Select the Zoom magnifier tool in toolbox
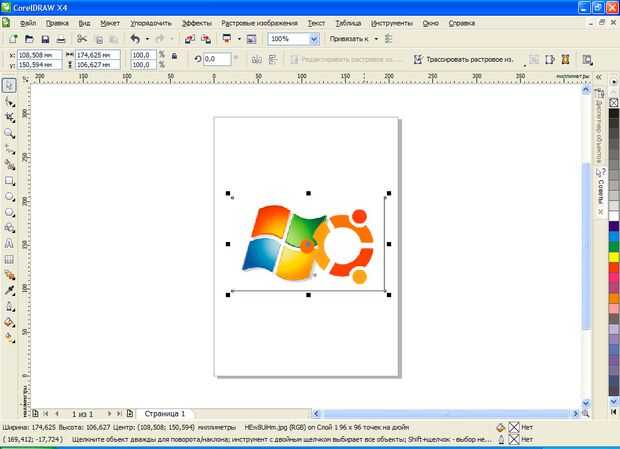The height and width of the screenshot is (449, 620). coord(9,133)
